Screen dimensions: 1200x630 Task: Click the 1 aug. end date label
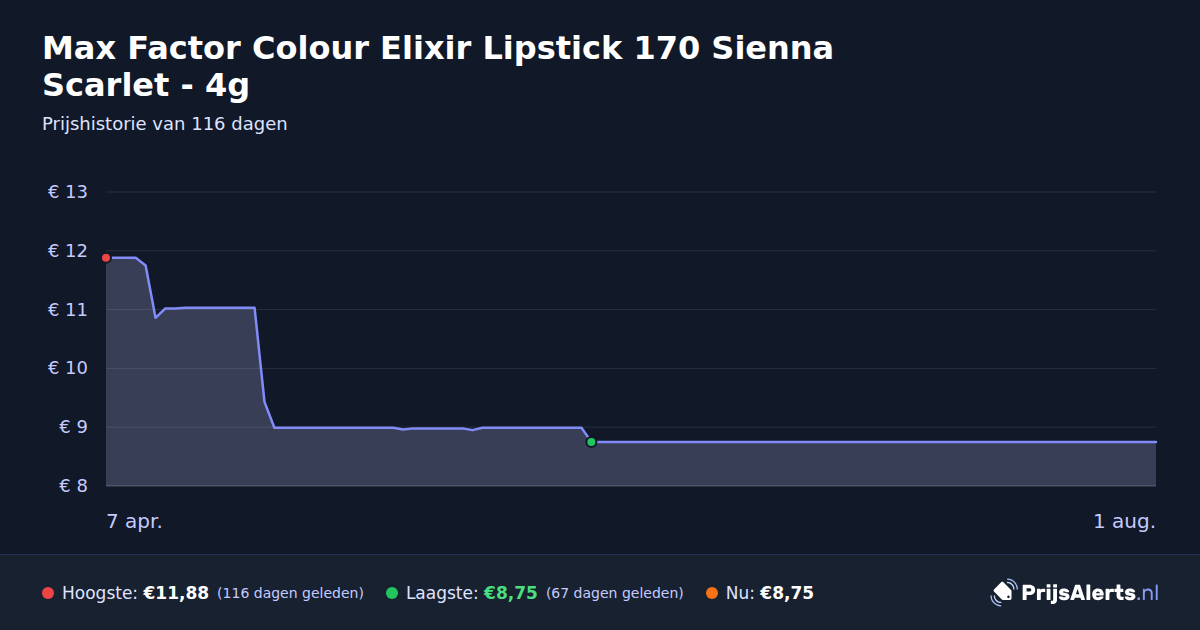click(1124, 521)
